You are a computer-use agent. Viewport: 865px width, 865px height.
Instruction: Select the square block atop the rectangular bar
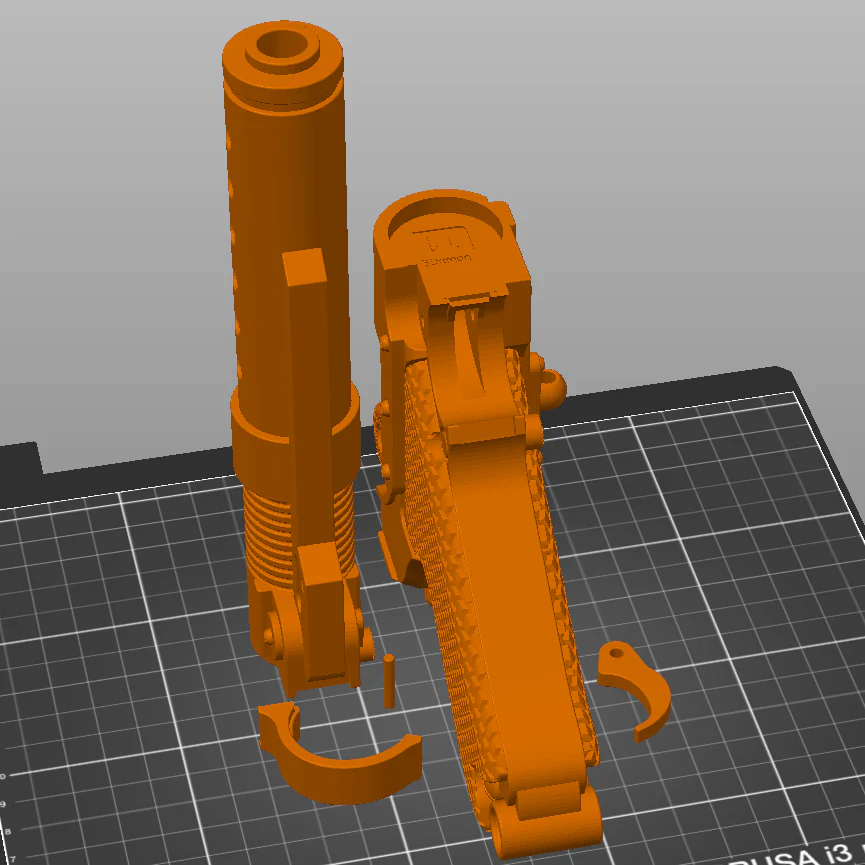pyautogui.click(x=305, y=266)
